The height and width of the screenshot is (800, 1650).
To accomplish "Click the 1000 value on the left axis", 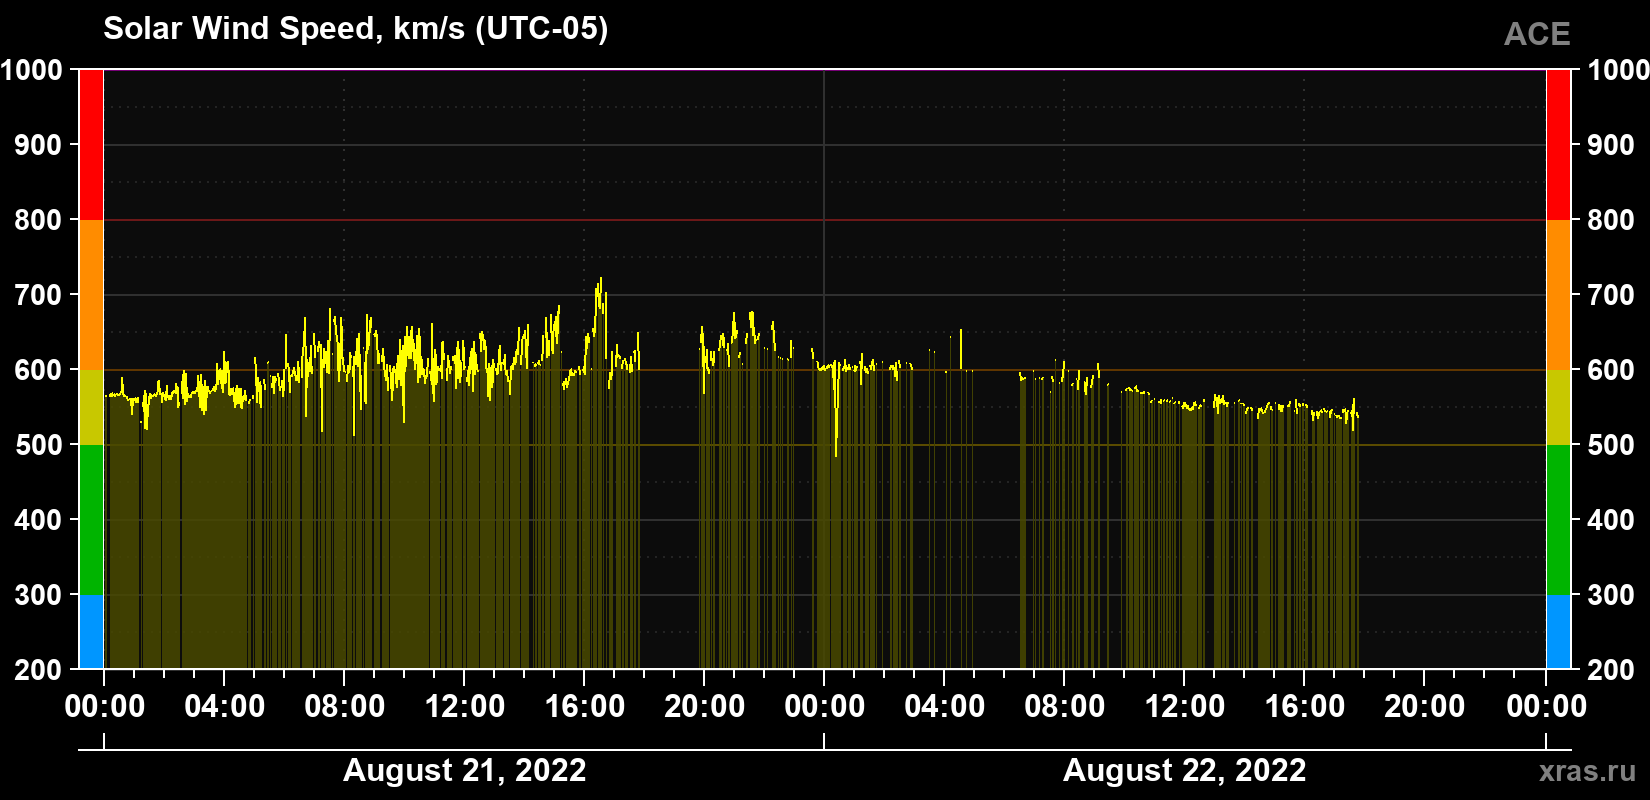I will [x=32, y=70].
